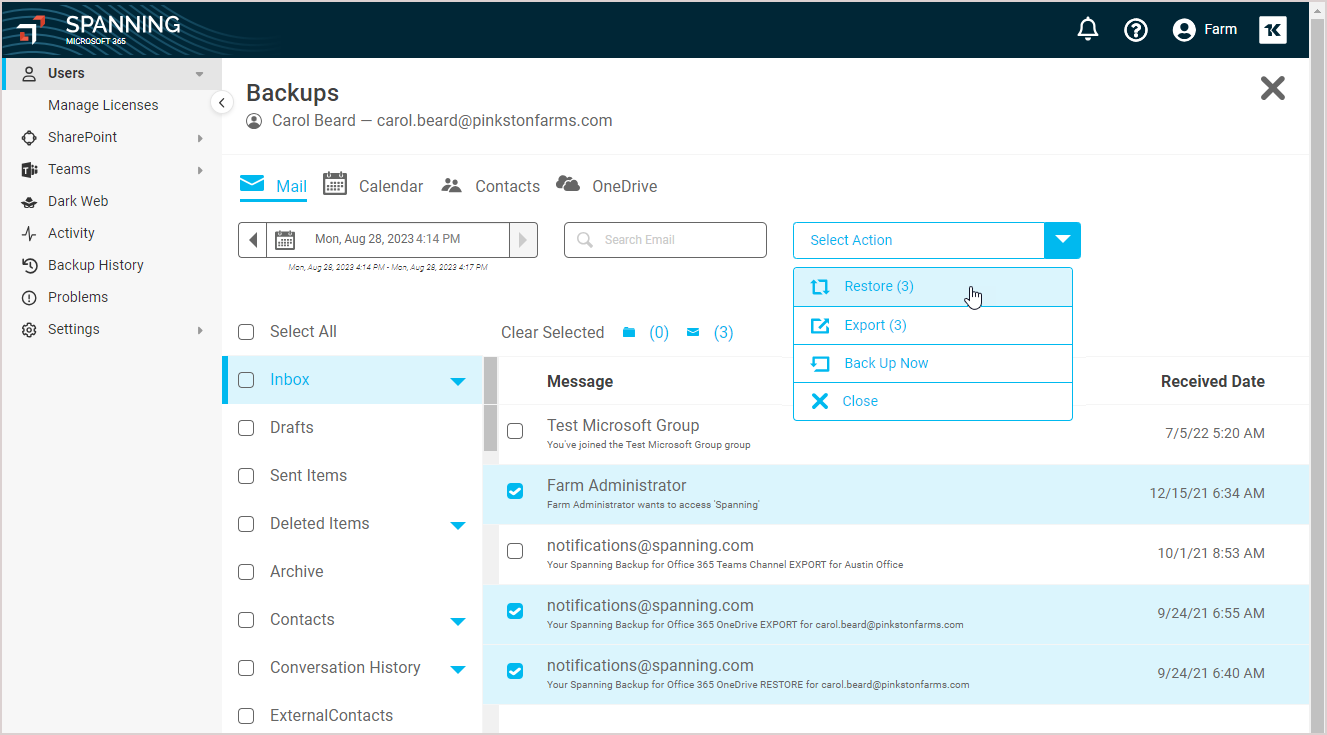1327x735 pixels.
Task: Expand the Settings submenu arrow
Action: point(200,330)
